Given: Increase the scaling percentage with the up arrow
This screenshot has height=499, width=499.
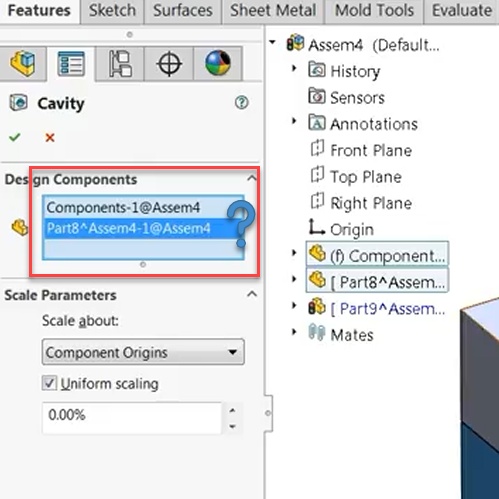Looking at the screenshot, I should 233,411.
